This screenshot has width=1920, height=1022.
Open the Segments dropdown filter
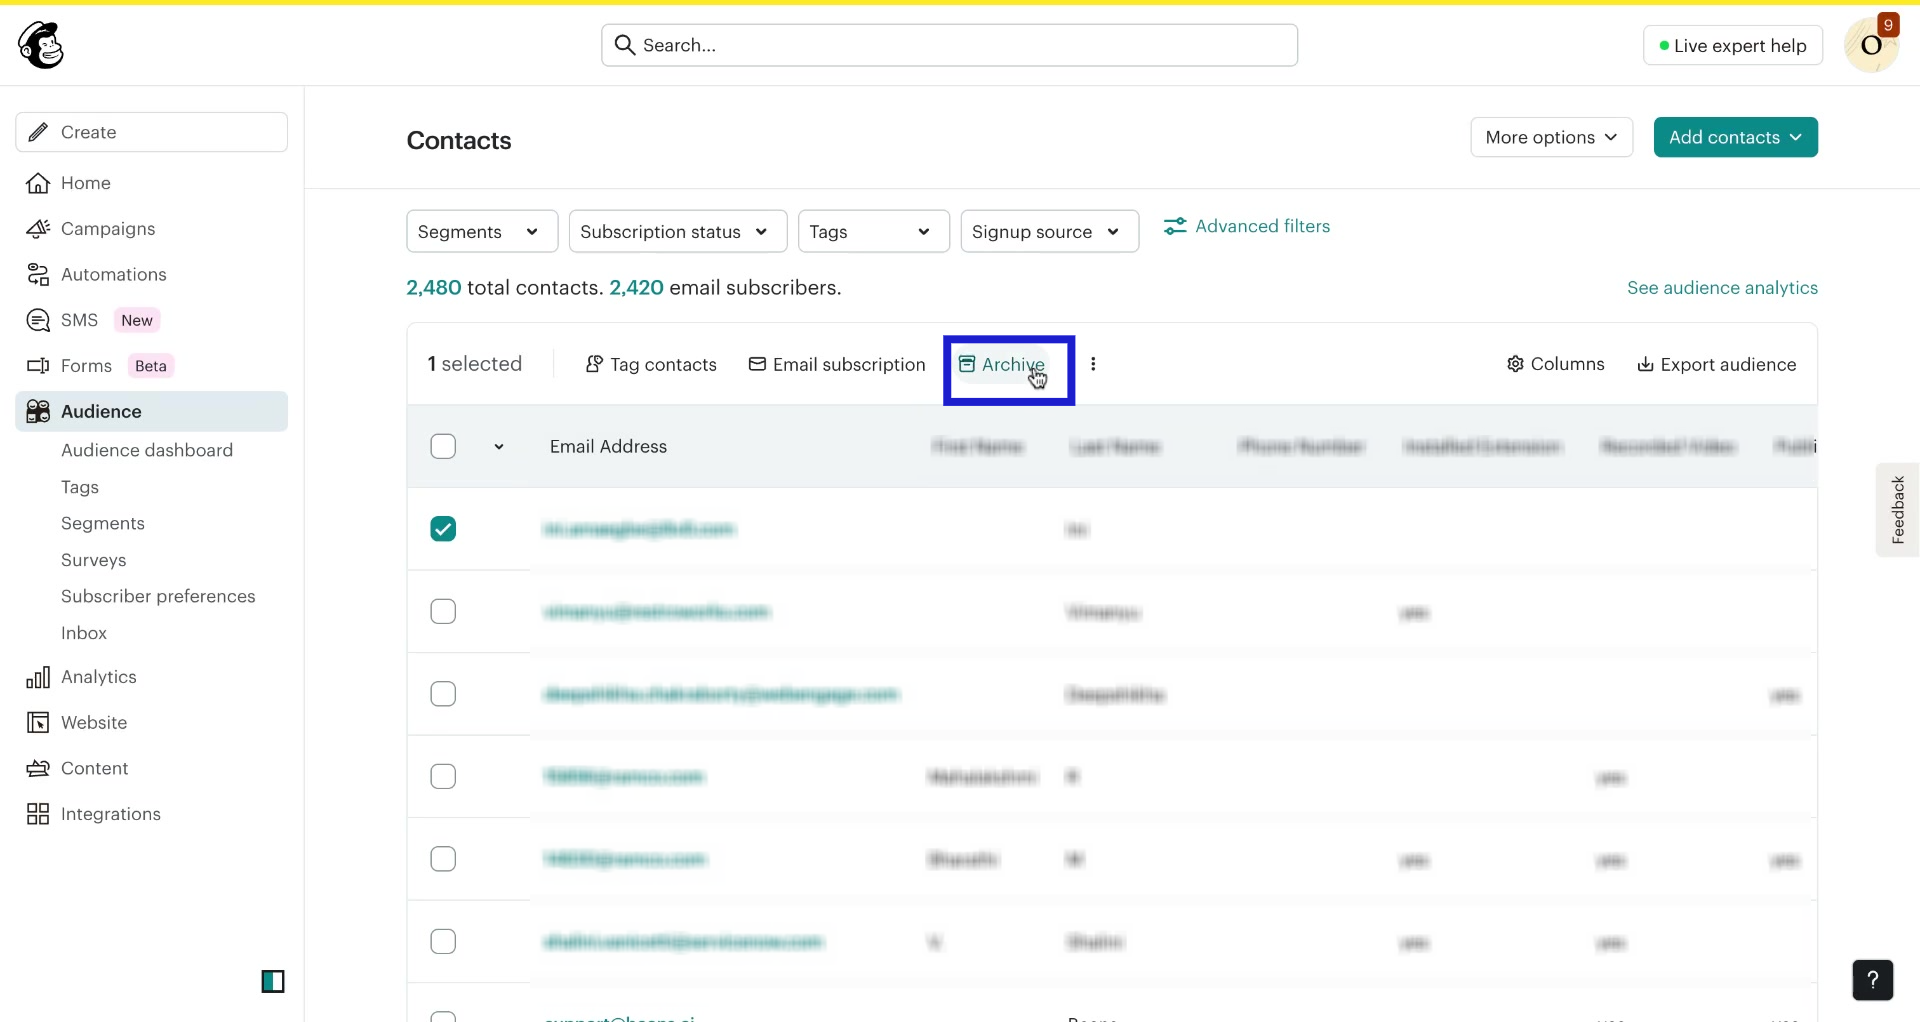tap(481, 231)
